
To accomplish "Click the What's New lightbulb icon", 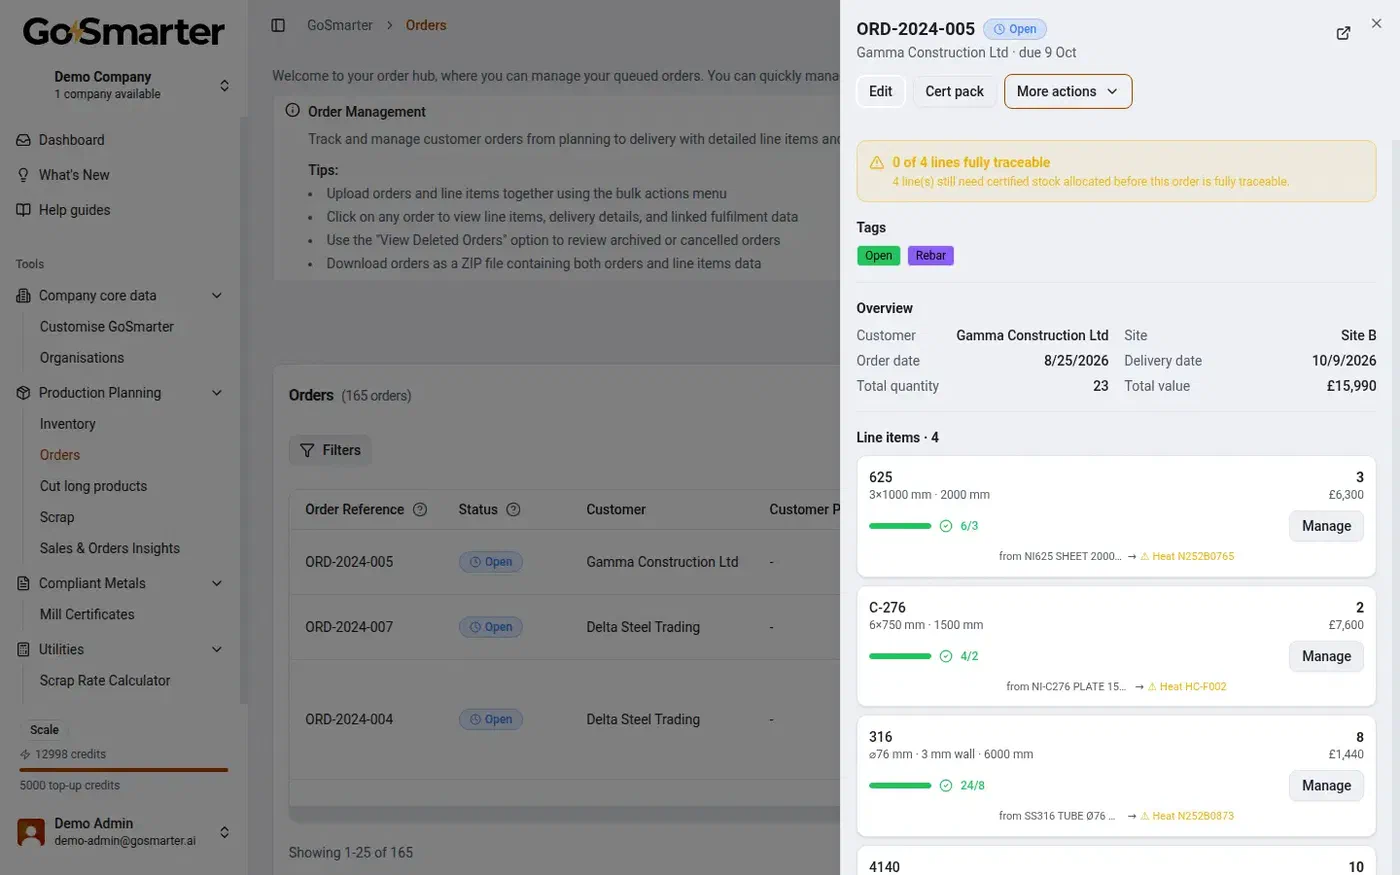I will tap(24, 175).
